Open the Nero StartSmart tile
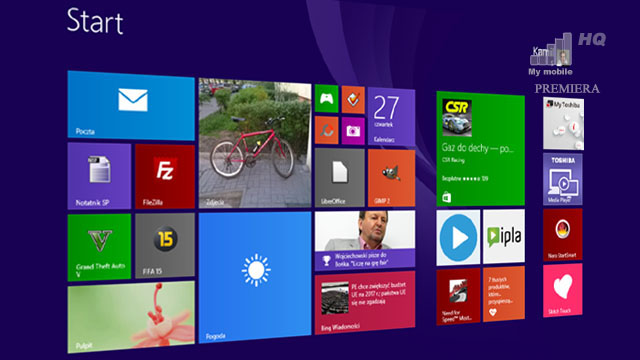Screen dimensions: 640x360 (563, 235)
